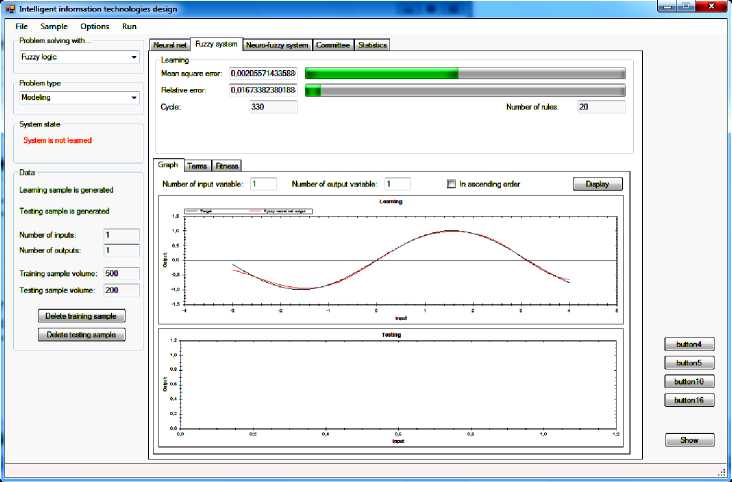Open the Options menu

(95, 25)
